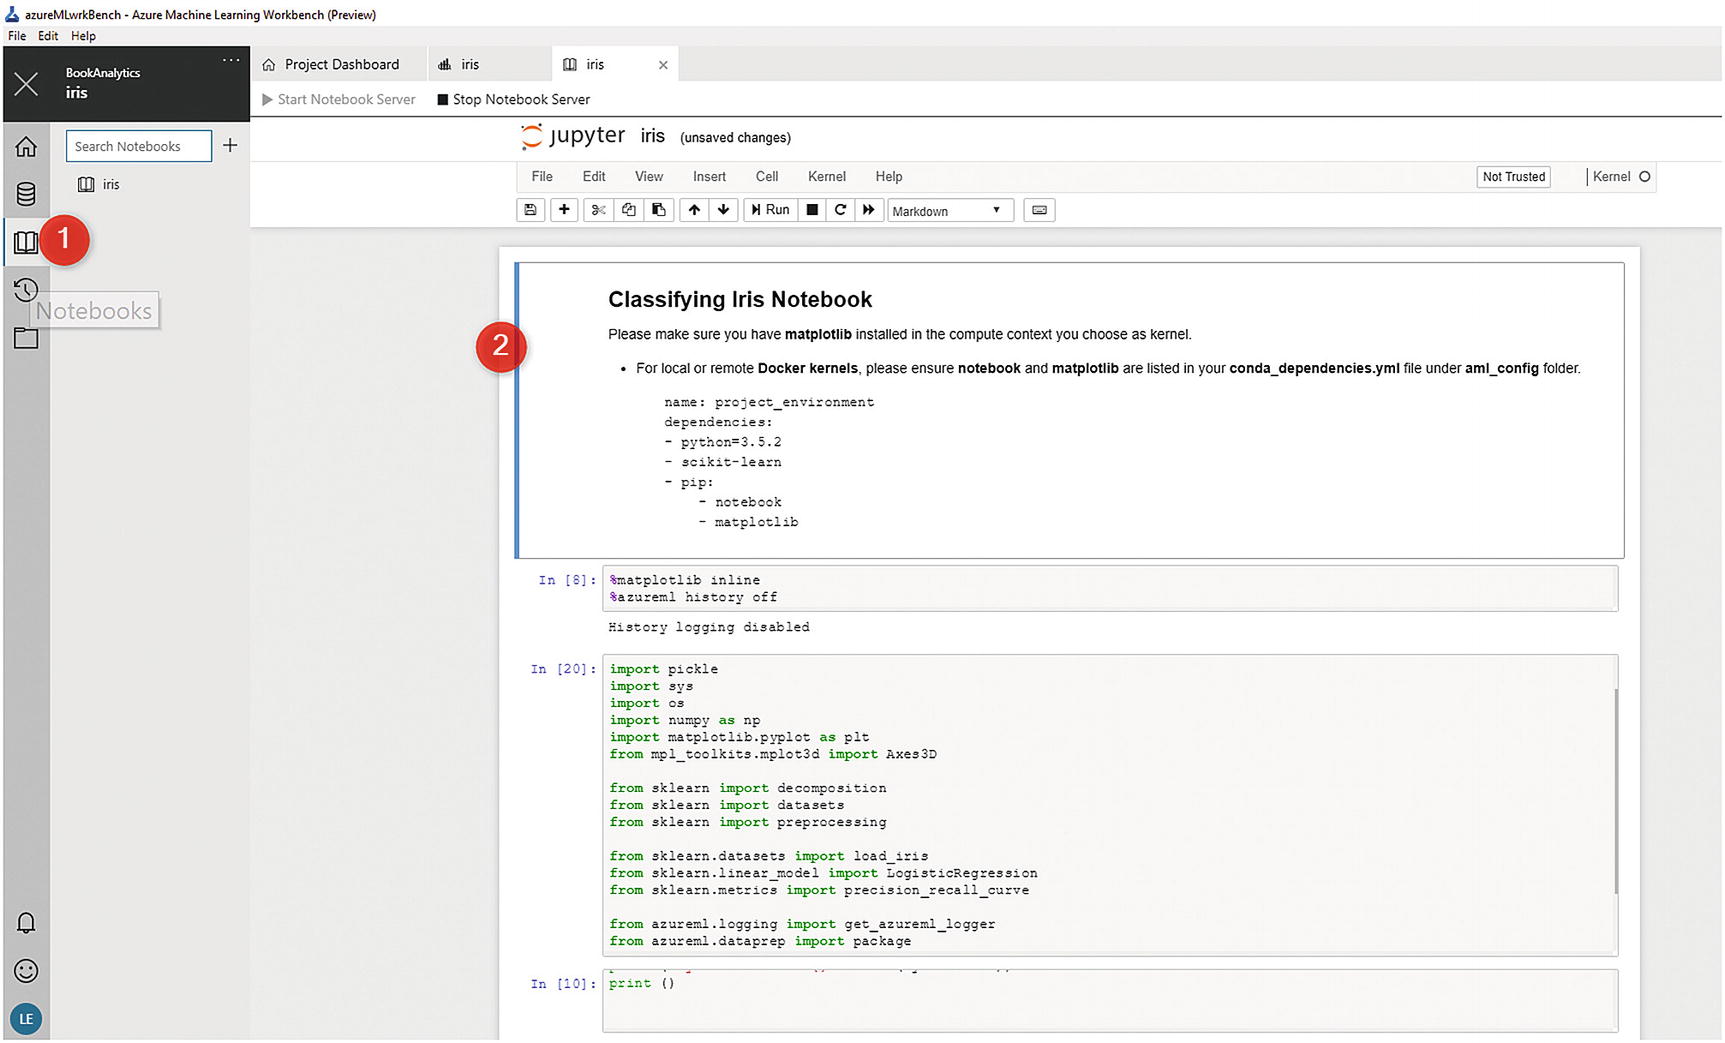Open the command palette keyboard icon
The image size is (1725, 1043).
point(1038,210)
